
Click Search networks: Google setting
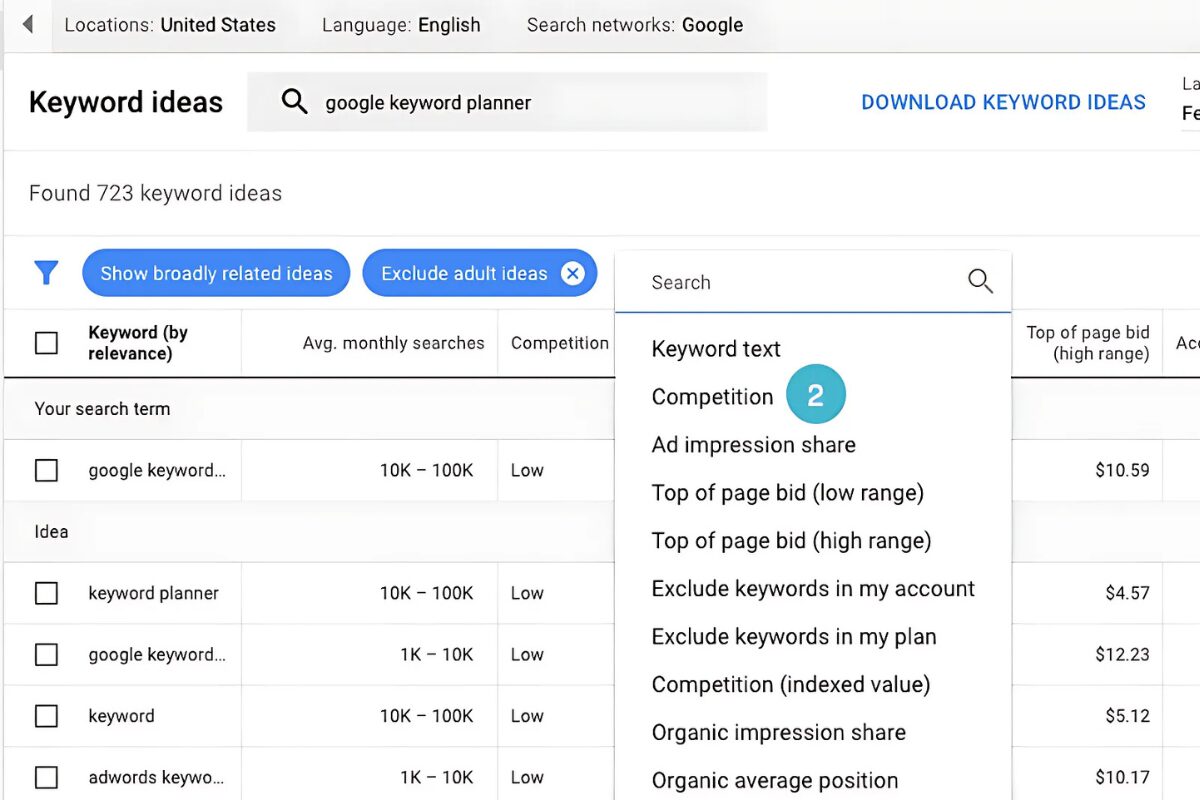tap(635, 25)
